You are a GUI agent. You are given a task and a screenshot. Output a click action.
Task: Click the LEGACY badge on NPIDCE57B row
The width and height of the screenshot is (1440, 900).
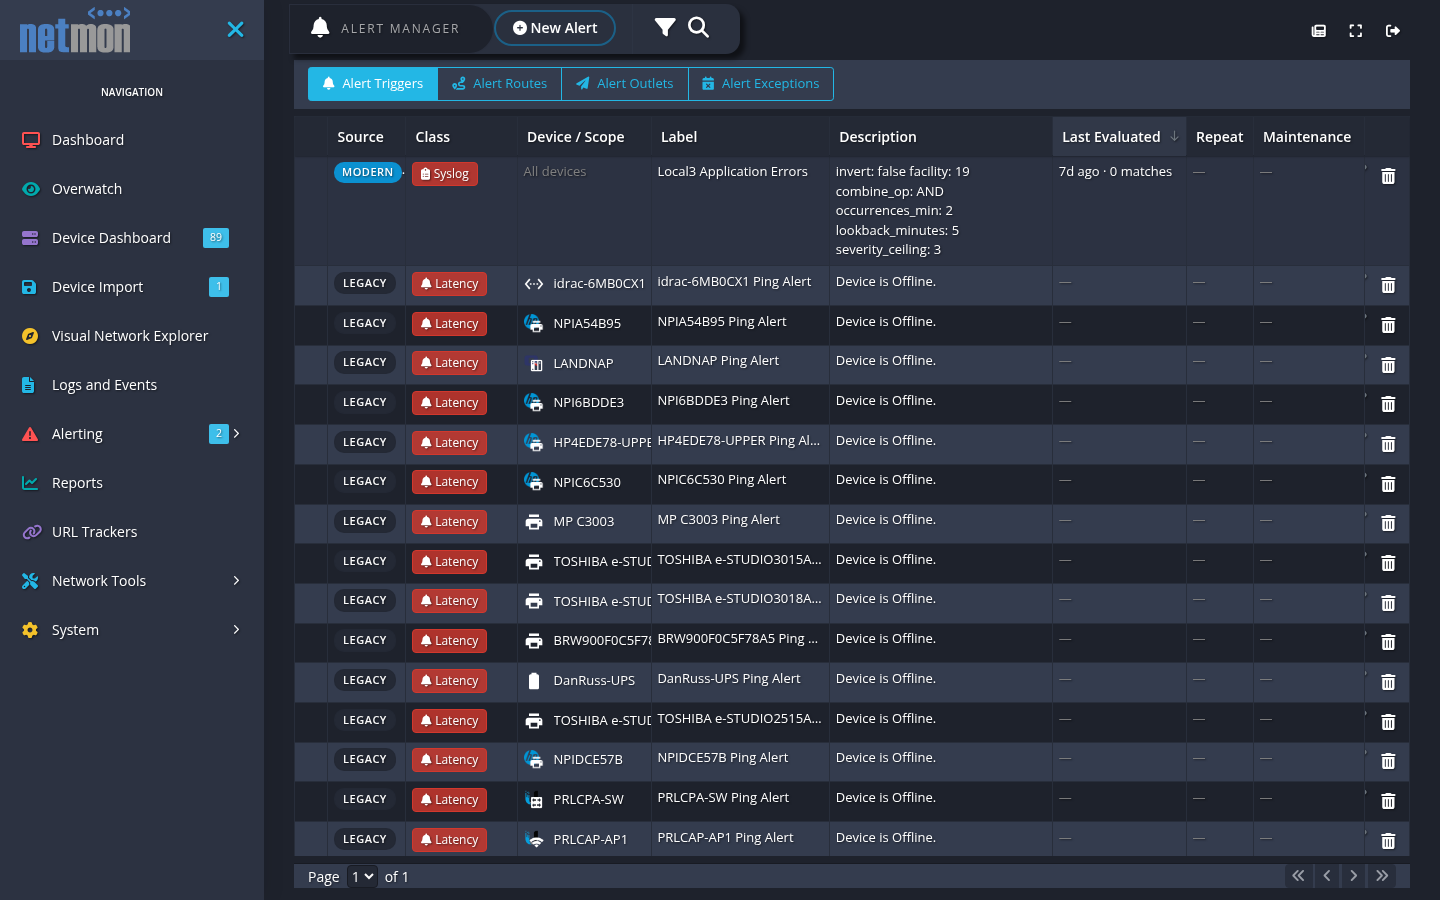(x=364, y=760)
